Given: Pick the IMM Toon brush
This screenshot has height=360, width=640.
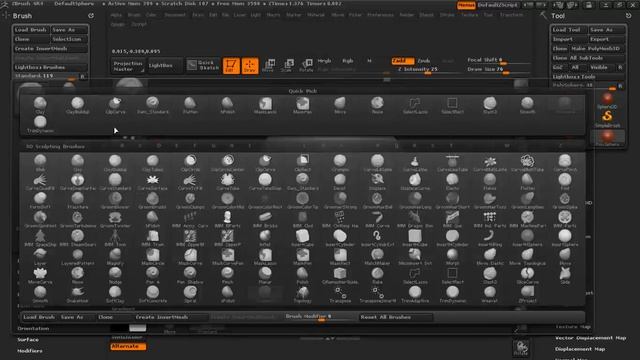Looking at the screenshot, I should [x=115, y=238].
